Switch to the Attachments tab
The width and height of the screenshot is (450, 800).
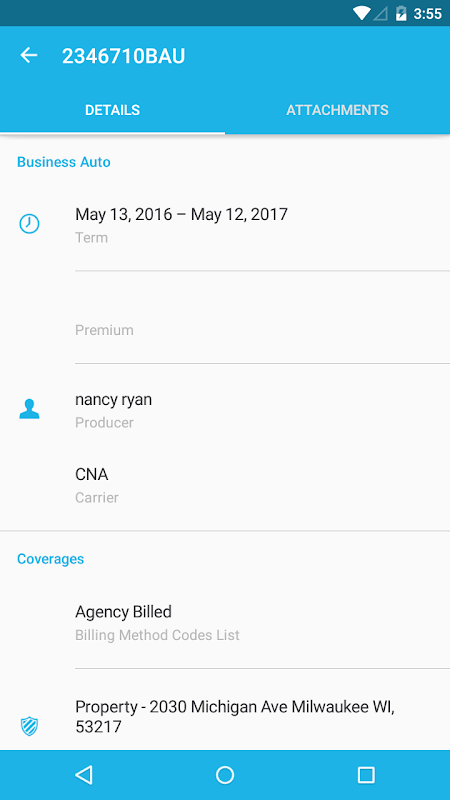[337, 110]
